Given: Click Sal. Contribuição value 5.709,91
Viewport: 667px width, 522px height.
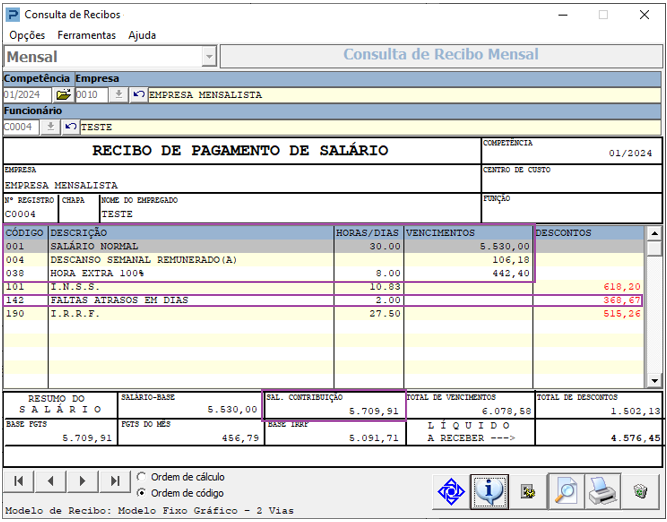Looking at the screenshot, I should tap(374, 411).
